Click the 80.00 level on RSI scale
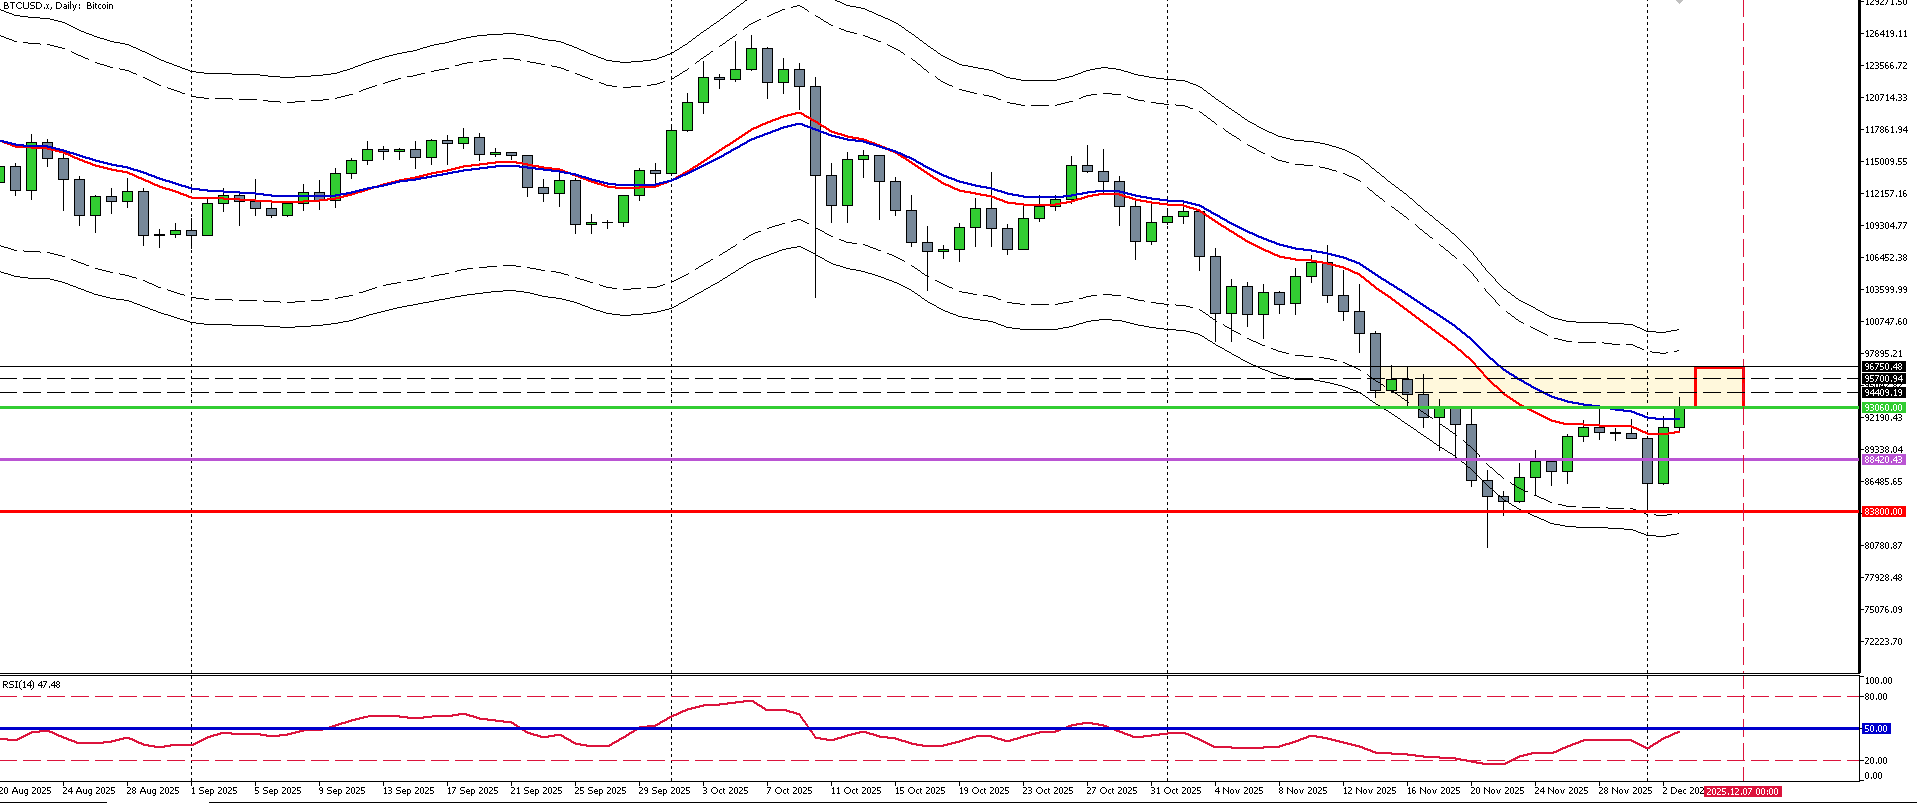Viewport: 1917px width, 803px height. coord(1875,697)
